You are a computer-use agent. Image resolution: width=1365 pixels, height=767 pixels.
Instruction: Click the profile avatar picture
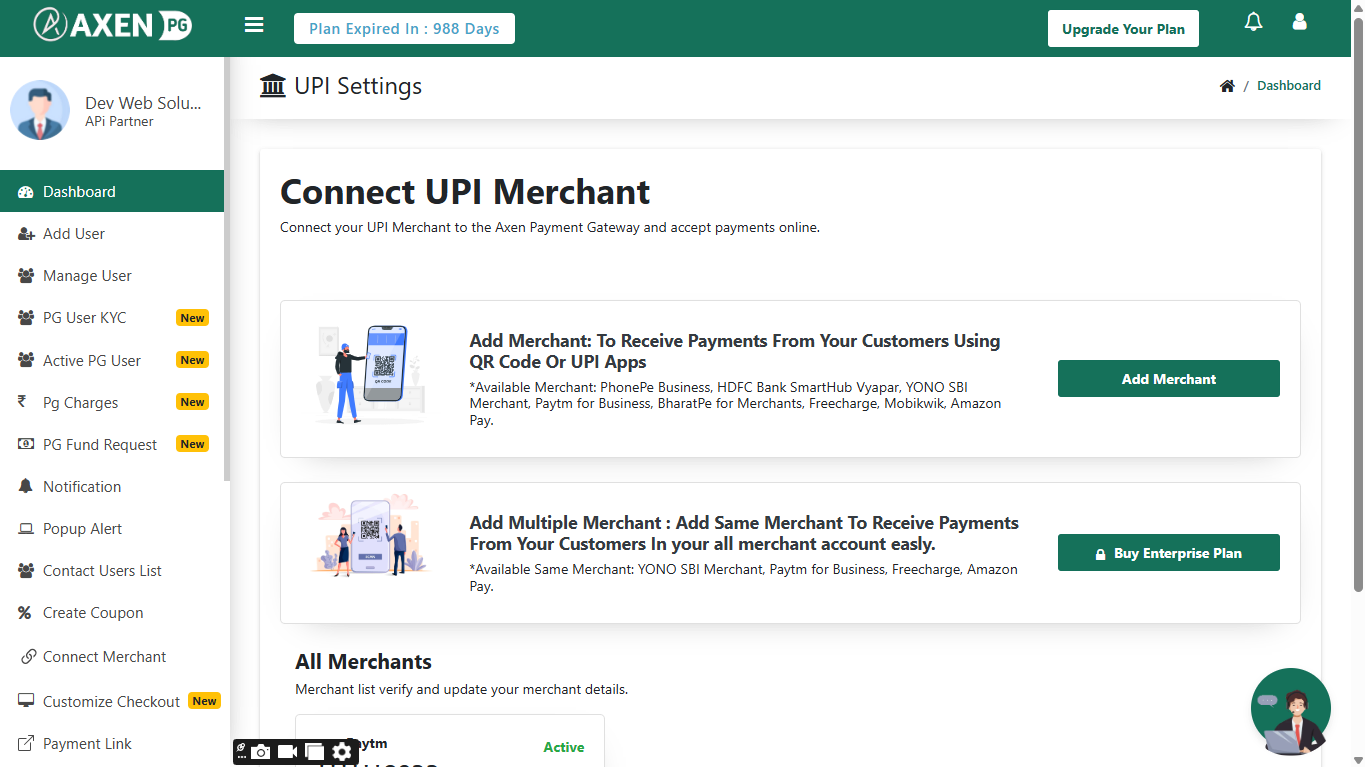tap(40, 110)
